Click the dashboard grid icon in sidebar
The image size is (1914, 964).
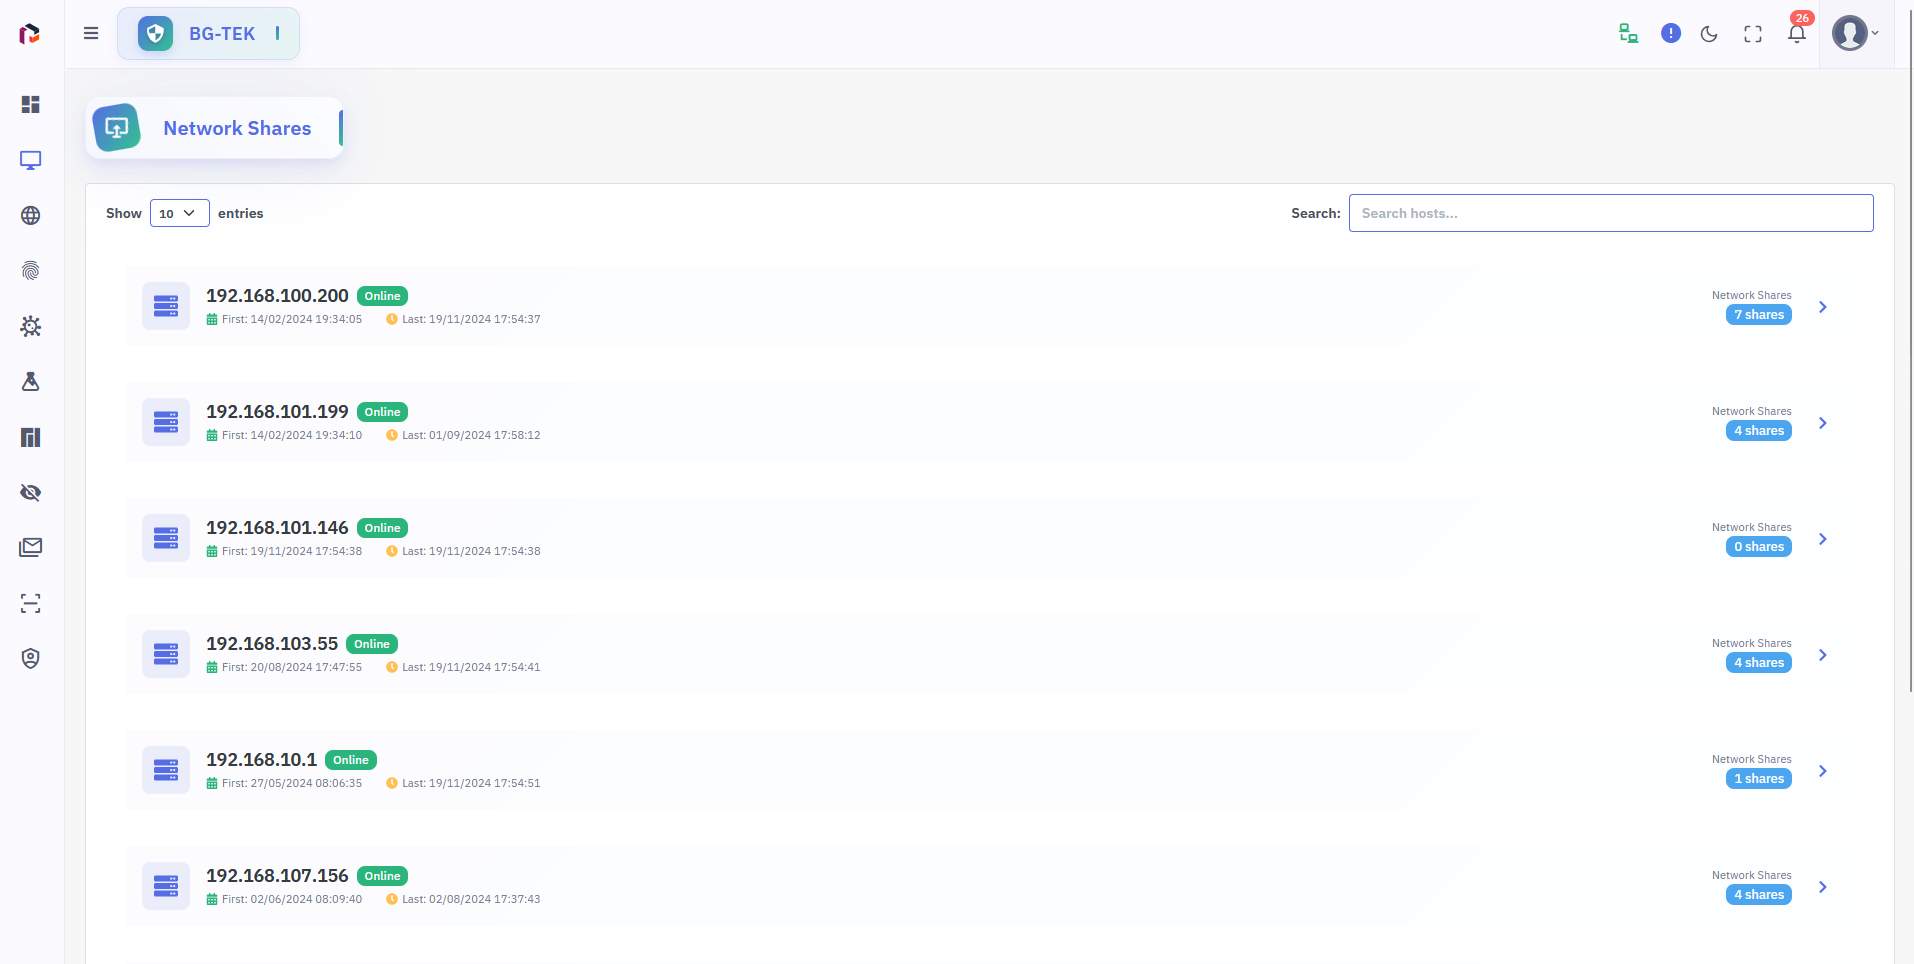[x=31, y=105]
